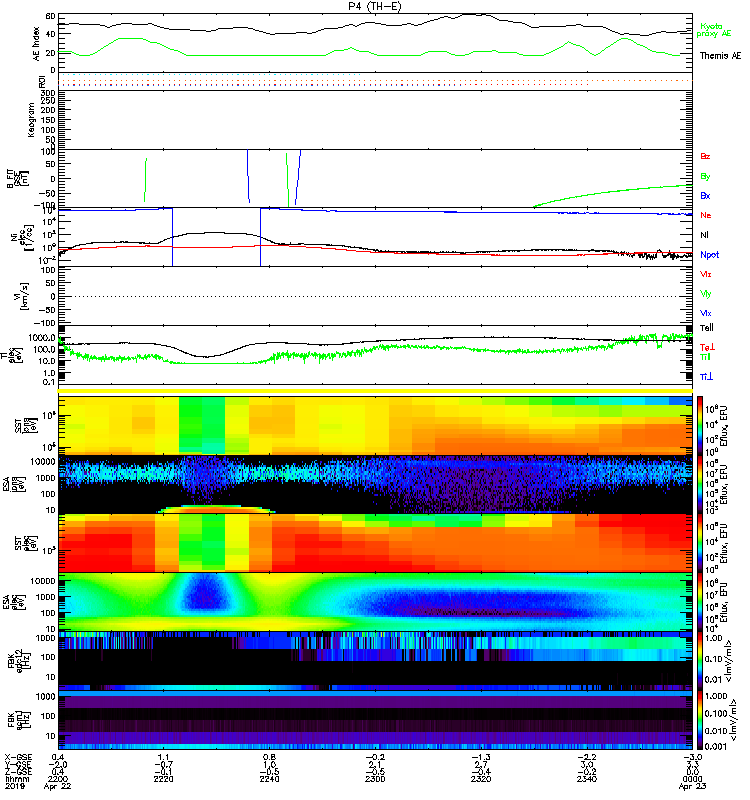Click the 0000 time tick label
750x800 pixels.
pos(692,779)
